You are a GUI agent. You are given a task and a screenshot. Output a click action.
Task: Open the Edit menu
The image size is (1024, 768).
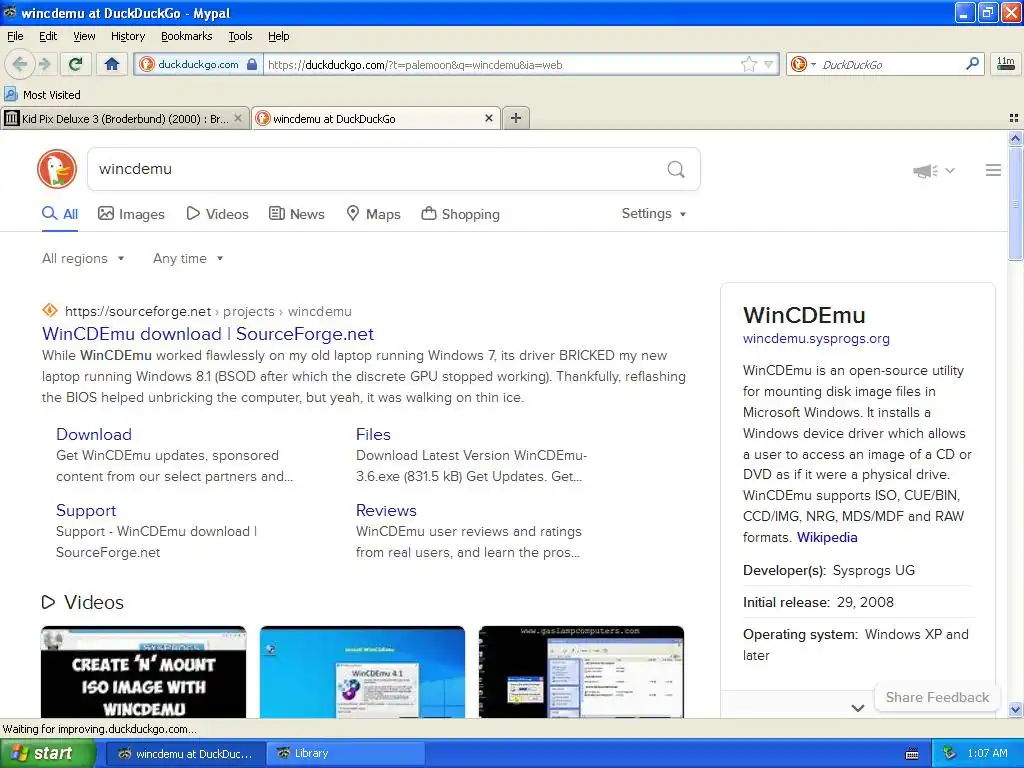coord(48,36)
